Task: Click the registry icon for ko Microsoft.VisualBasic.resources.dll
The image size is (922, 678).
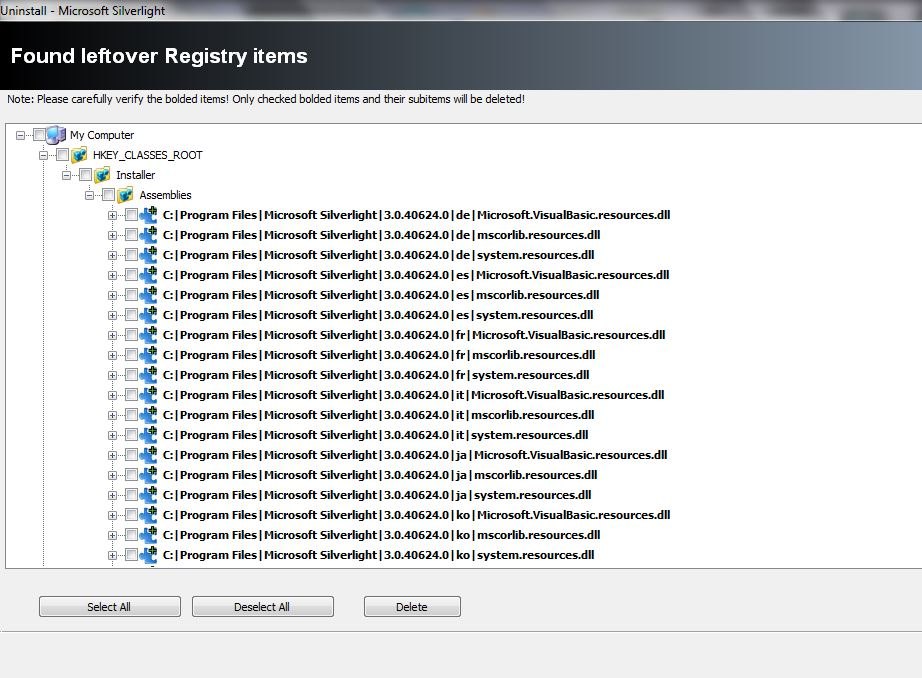Action: (x=148, y=515)
